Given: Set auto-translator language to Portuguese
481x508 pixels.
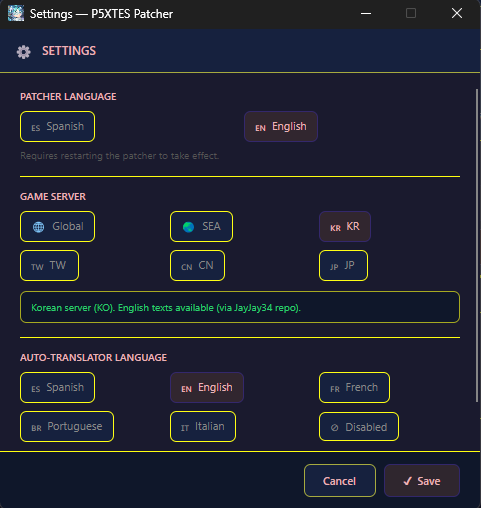Looking at the screenshot, I should (x=67, y=427).
